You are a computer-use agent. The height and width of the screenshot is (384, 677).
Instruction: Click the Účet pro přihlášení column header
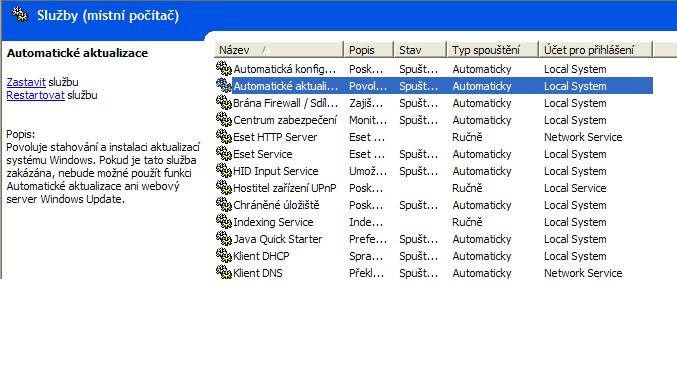pos(595,50)
